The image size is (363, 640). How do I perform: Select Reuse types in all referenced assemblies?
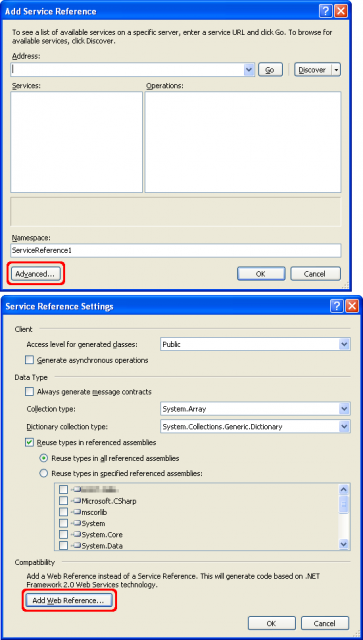pyautogui.click(x=45, y=458)
